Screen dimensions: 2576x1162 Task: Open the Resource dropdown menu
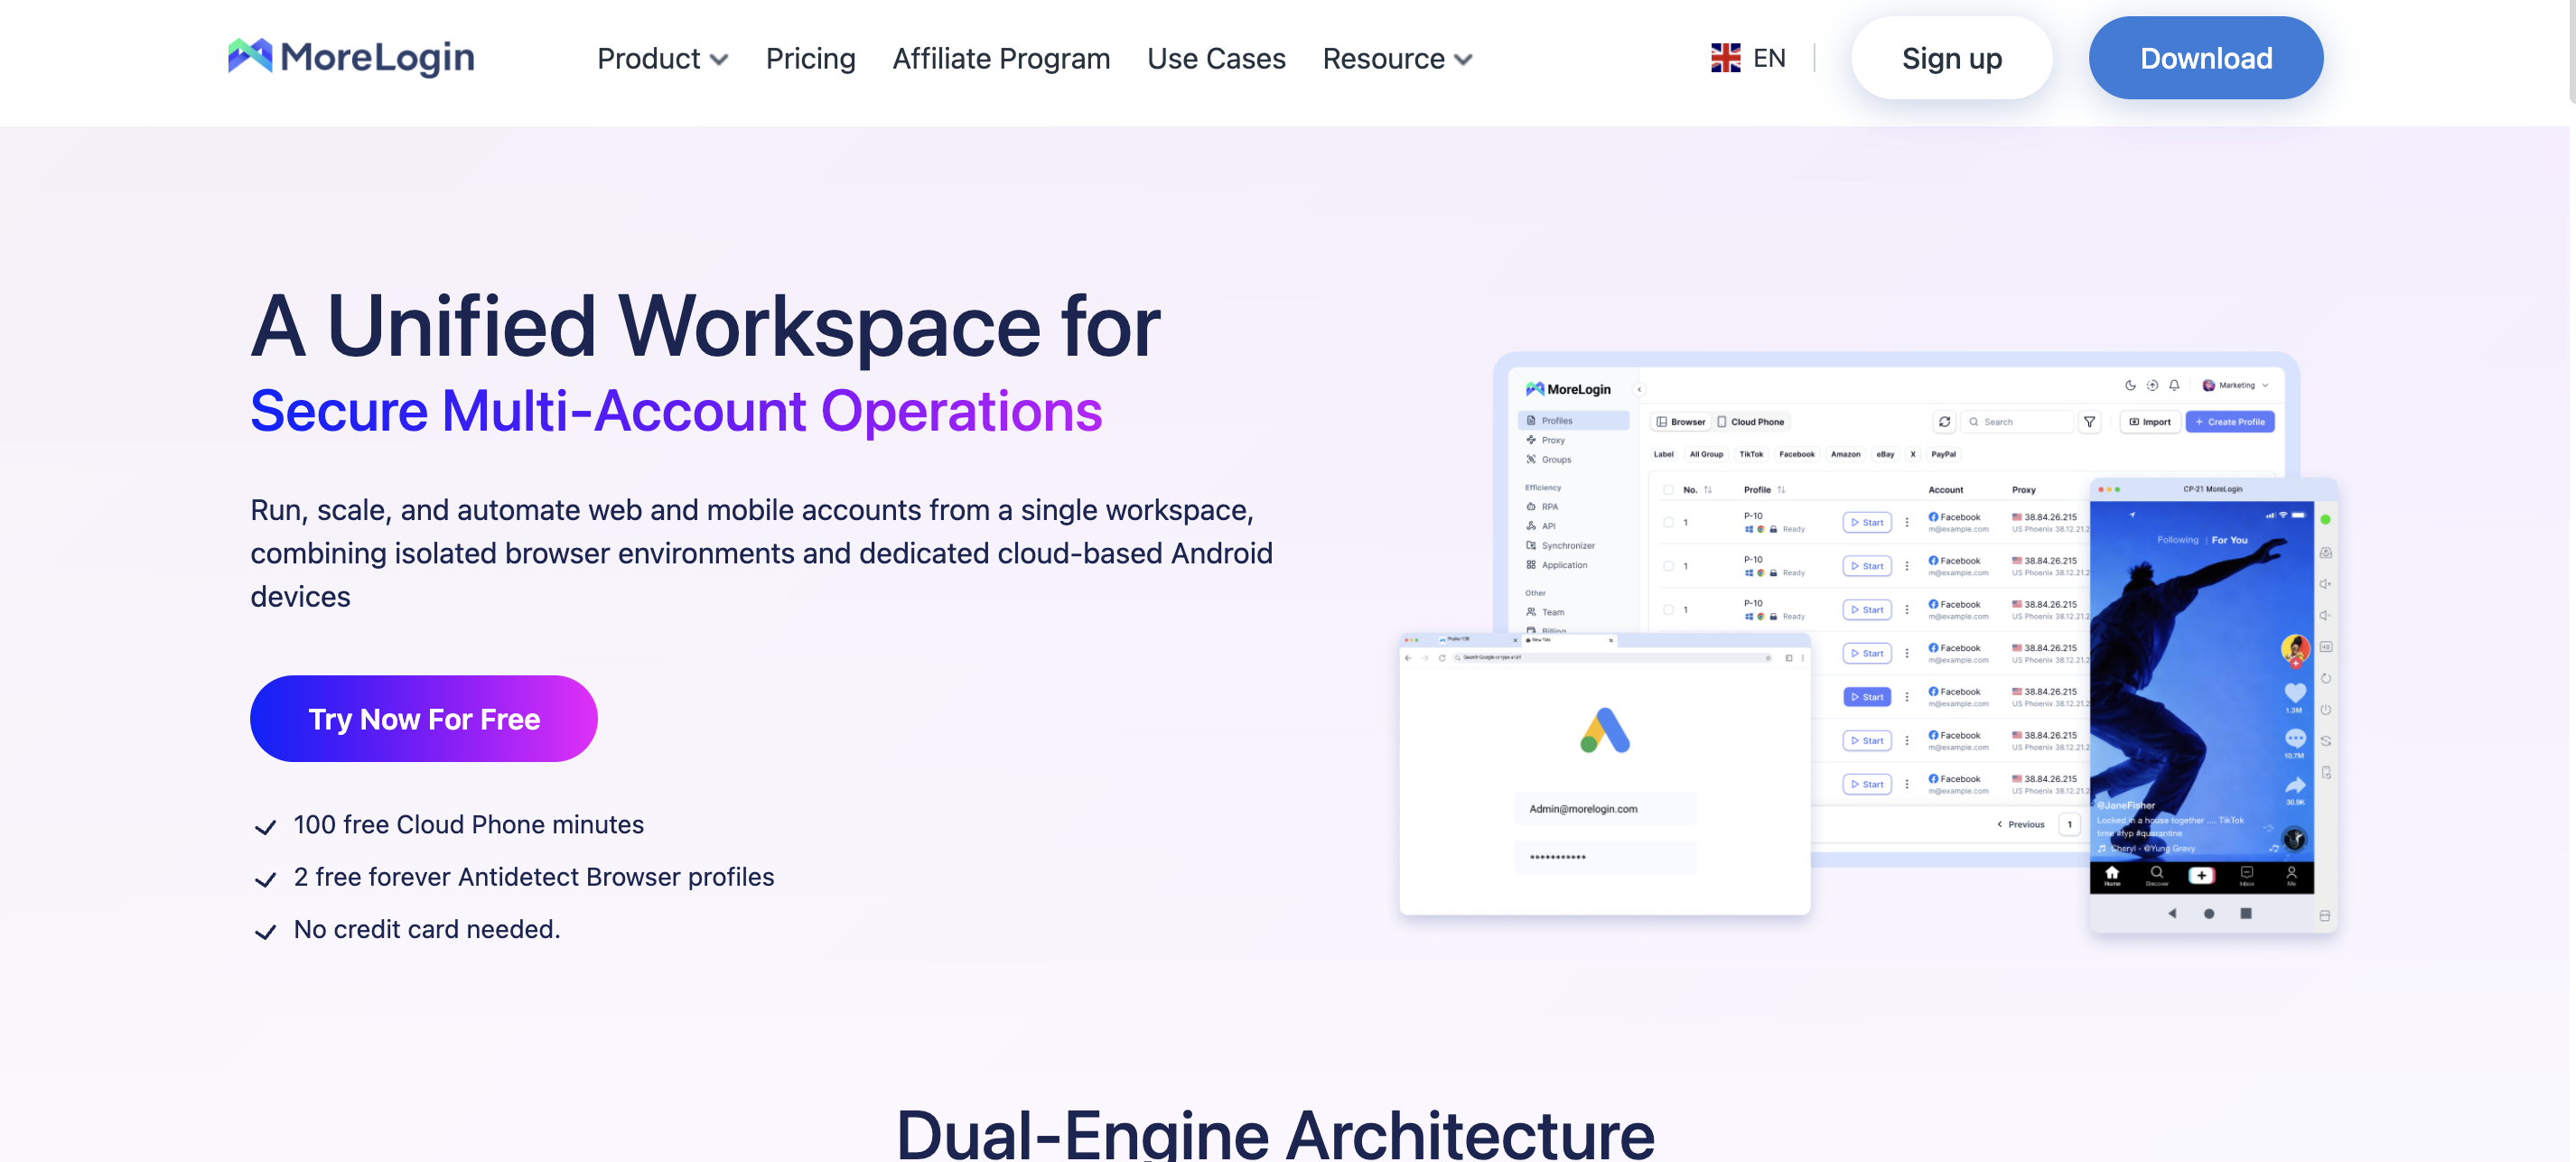tap(1397, 58)
